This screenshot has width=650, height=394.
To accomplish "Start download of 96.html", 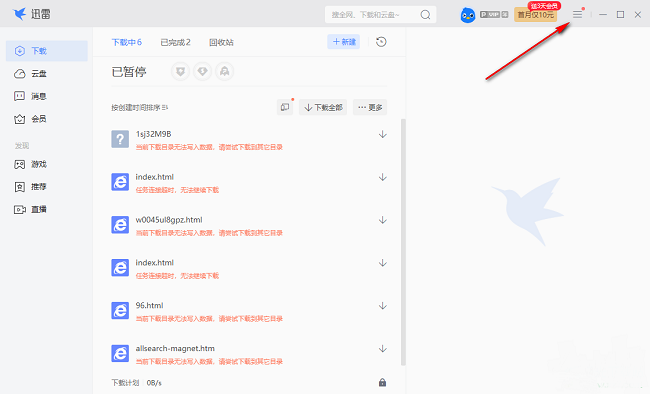I will click(383, 306).
